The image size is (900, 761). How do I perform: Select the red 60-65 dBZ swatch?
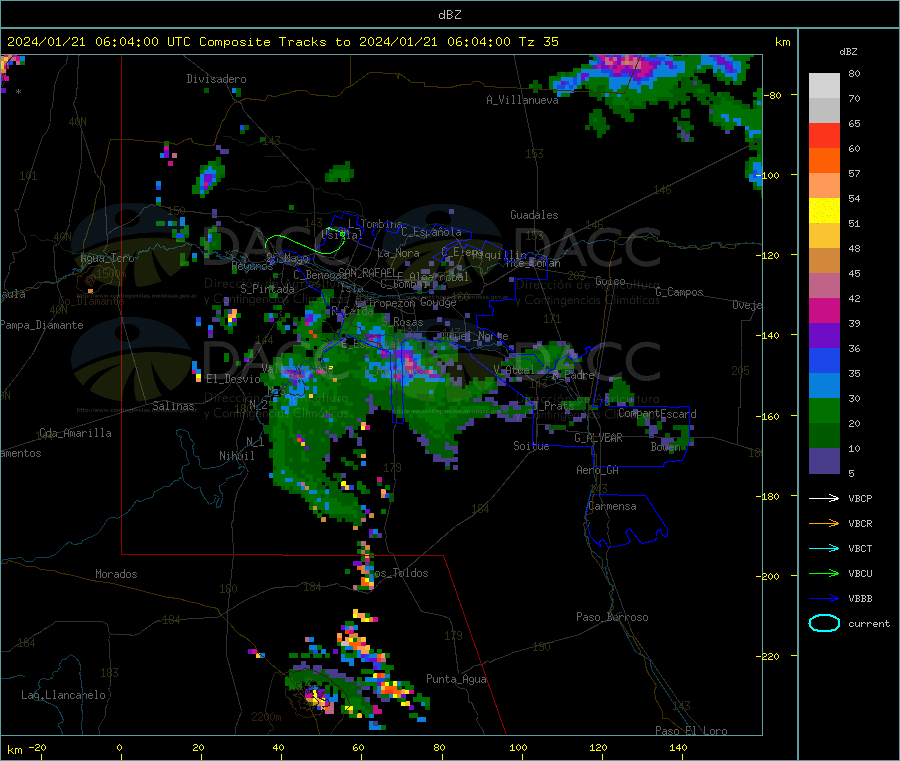[824, 135]
